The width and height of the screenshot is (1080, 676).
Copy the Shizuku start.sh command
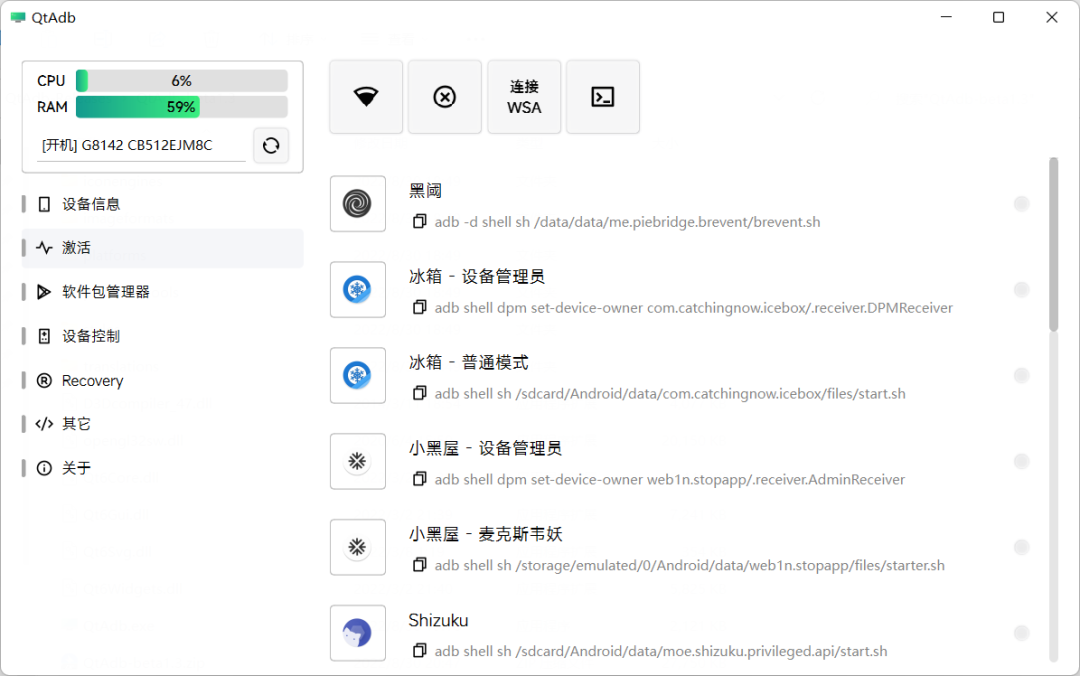[x=419, y=651]
